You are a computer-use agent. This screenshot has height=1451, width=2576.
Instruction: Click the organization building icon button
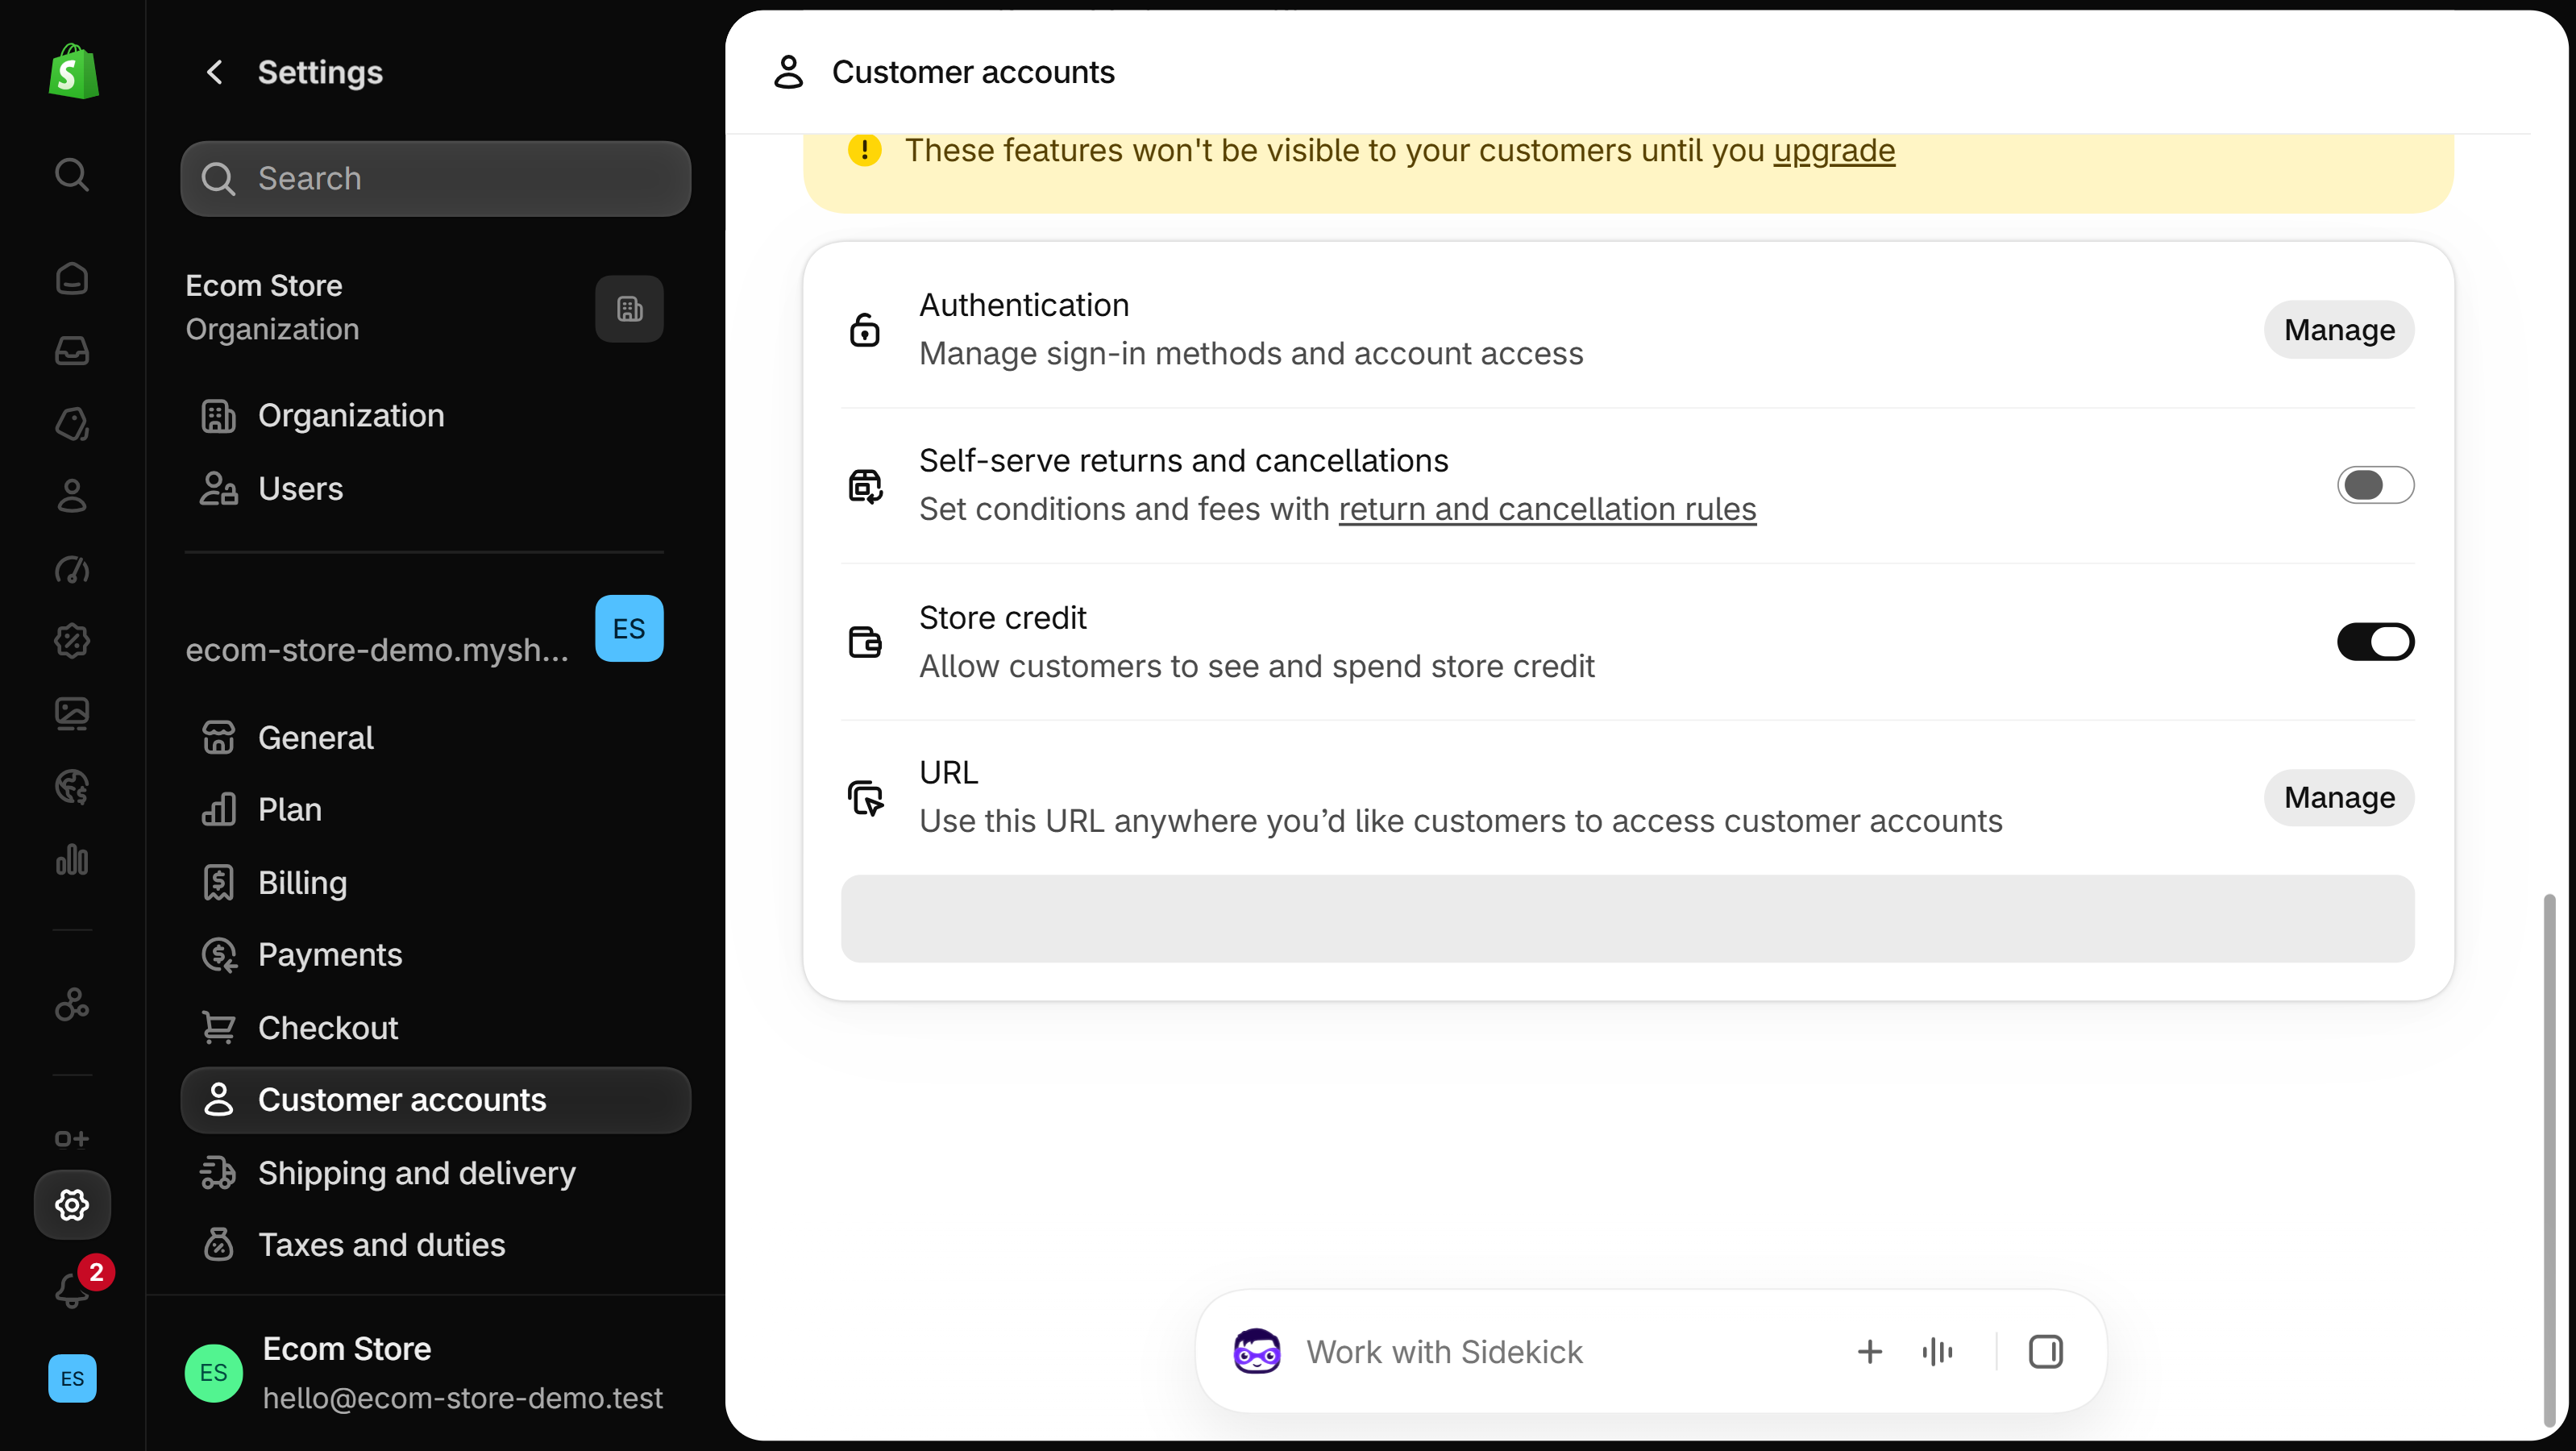coord(629,309)
